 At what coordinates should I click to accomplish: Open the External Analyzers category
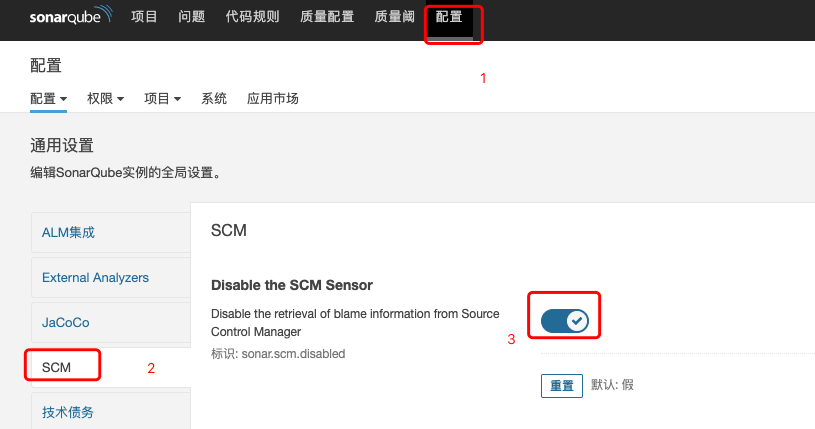pos(95,277)
